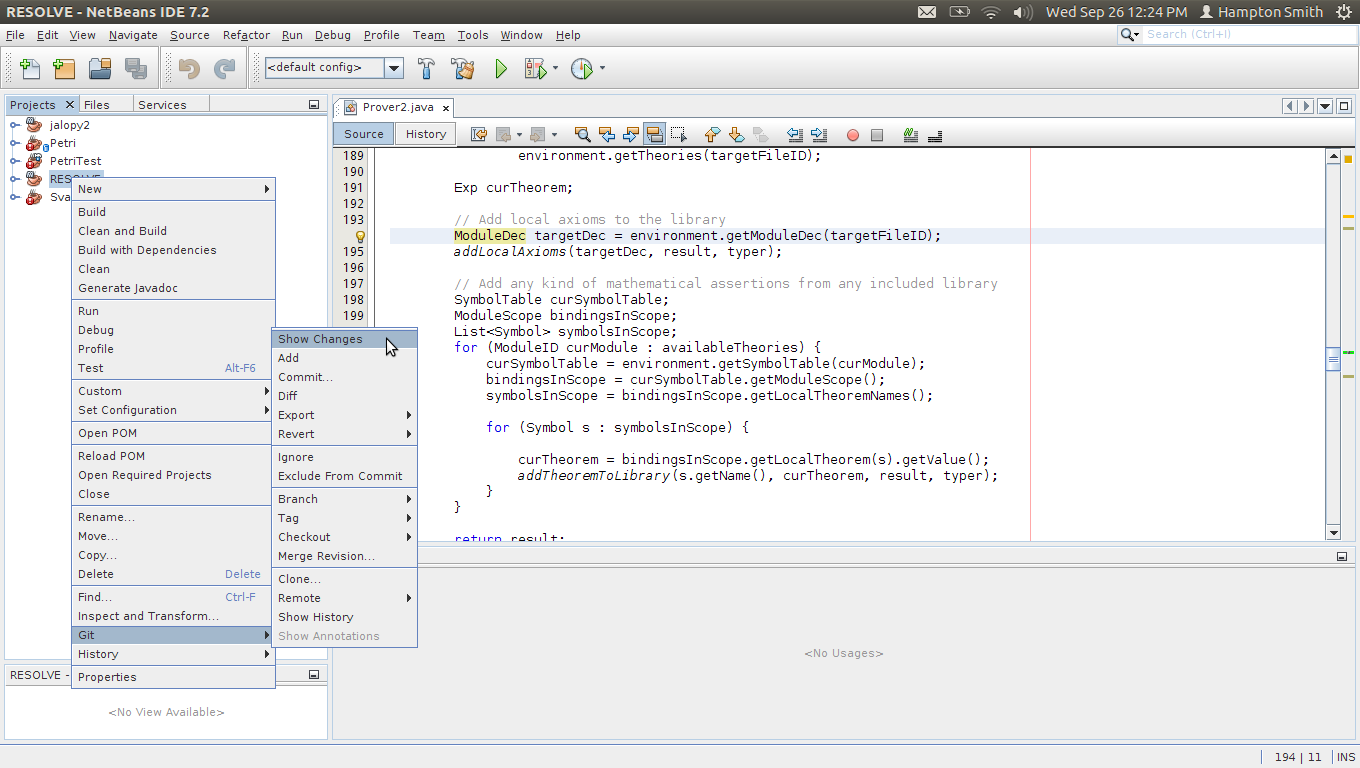Run the project with green play icon
This screenshot has height=768, width=1360.
(x=501, y=69)
